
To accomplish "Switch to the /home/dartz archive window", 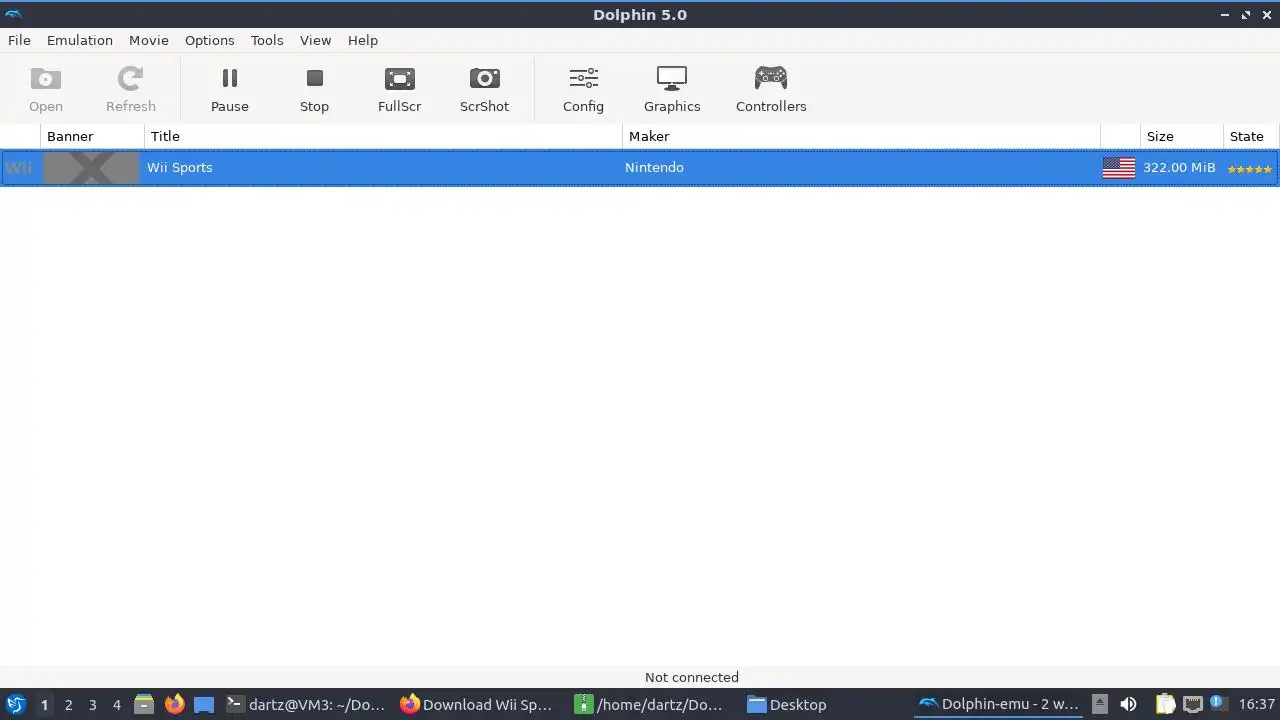I will coord(650,704).
